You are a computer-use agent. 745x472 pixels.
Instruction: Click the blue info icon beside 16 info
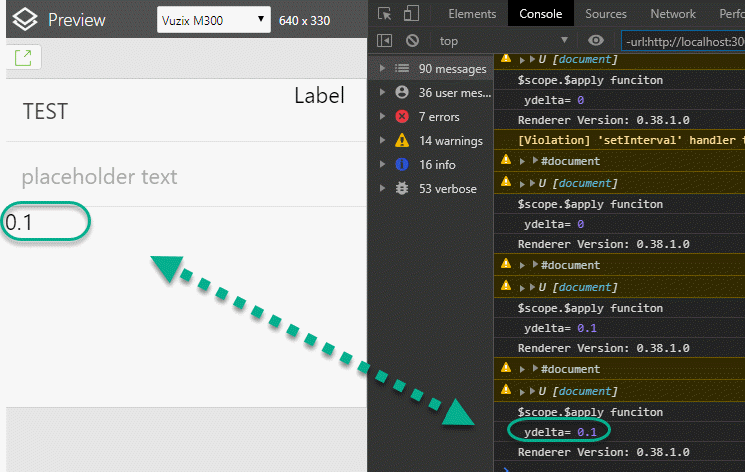click(x=402, y=164)
